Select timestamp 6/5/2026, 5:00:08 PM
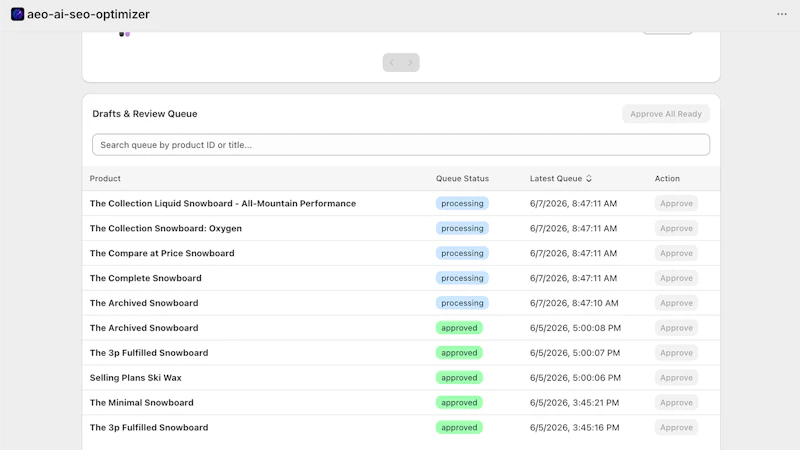The height and width of the screenshot is (450, 800). 575,328
